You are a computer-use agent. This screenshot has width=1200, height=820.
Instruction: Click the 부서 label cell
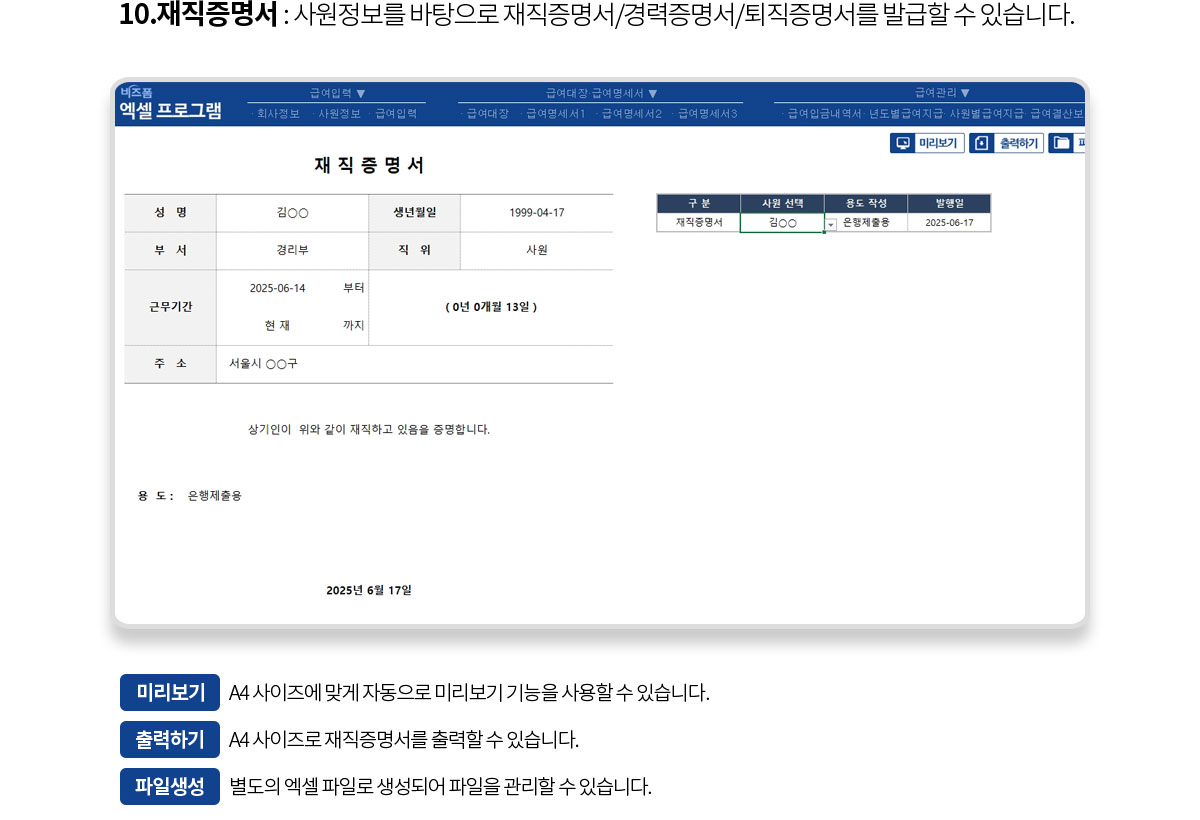[170, 251]
